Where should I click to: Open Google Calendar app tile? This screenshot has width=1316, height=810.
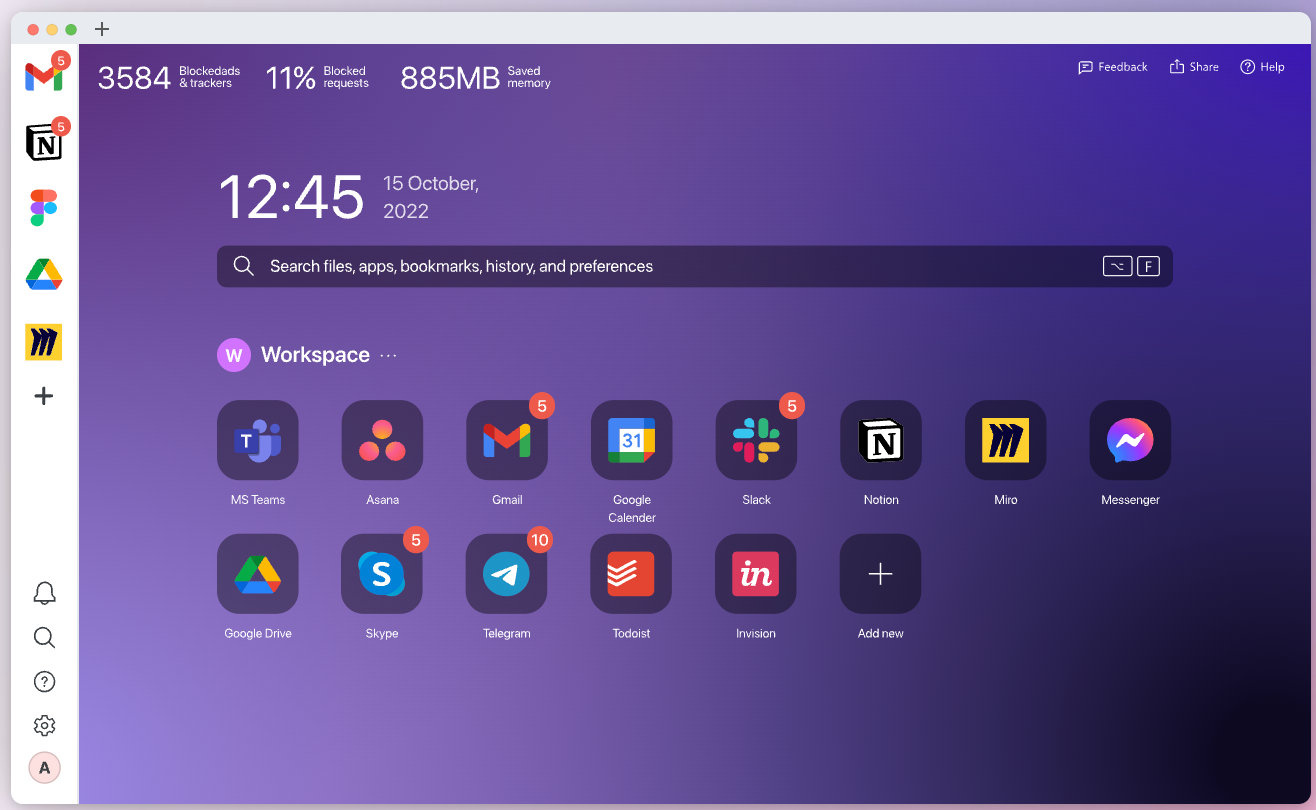[631, 441]
